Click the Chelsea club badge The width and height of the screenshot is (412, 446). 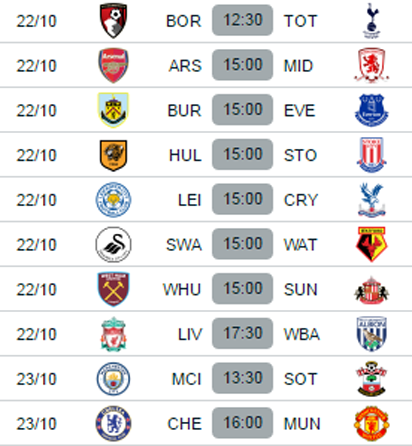pos(113,423)
